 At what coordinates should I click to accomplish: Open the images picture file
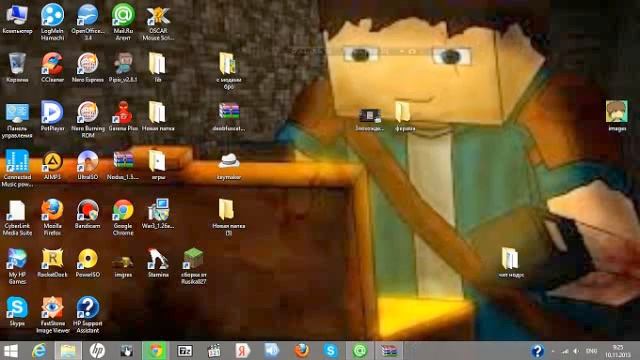coord(617,116)
